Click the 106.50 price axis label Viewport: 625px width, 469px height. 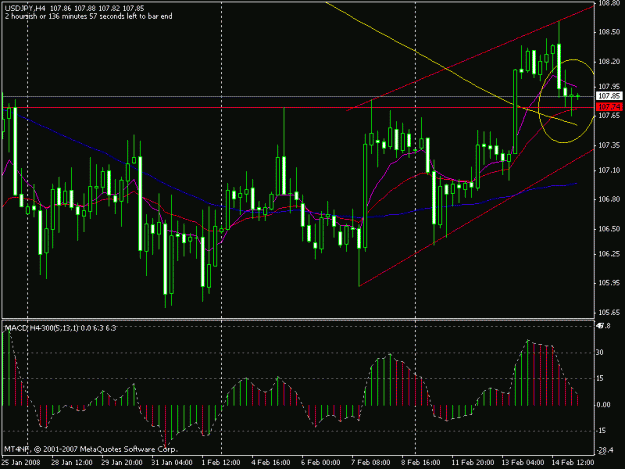click(609, 229)
